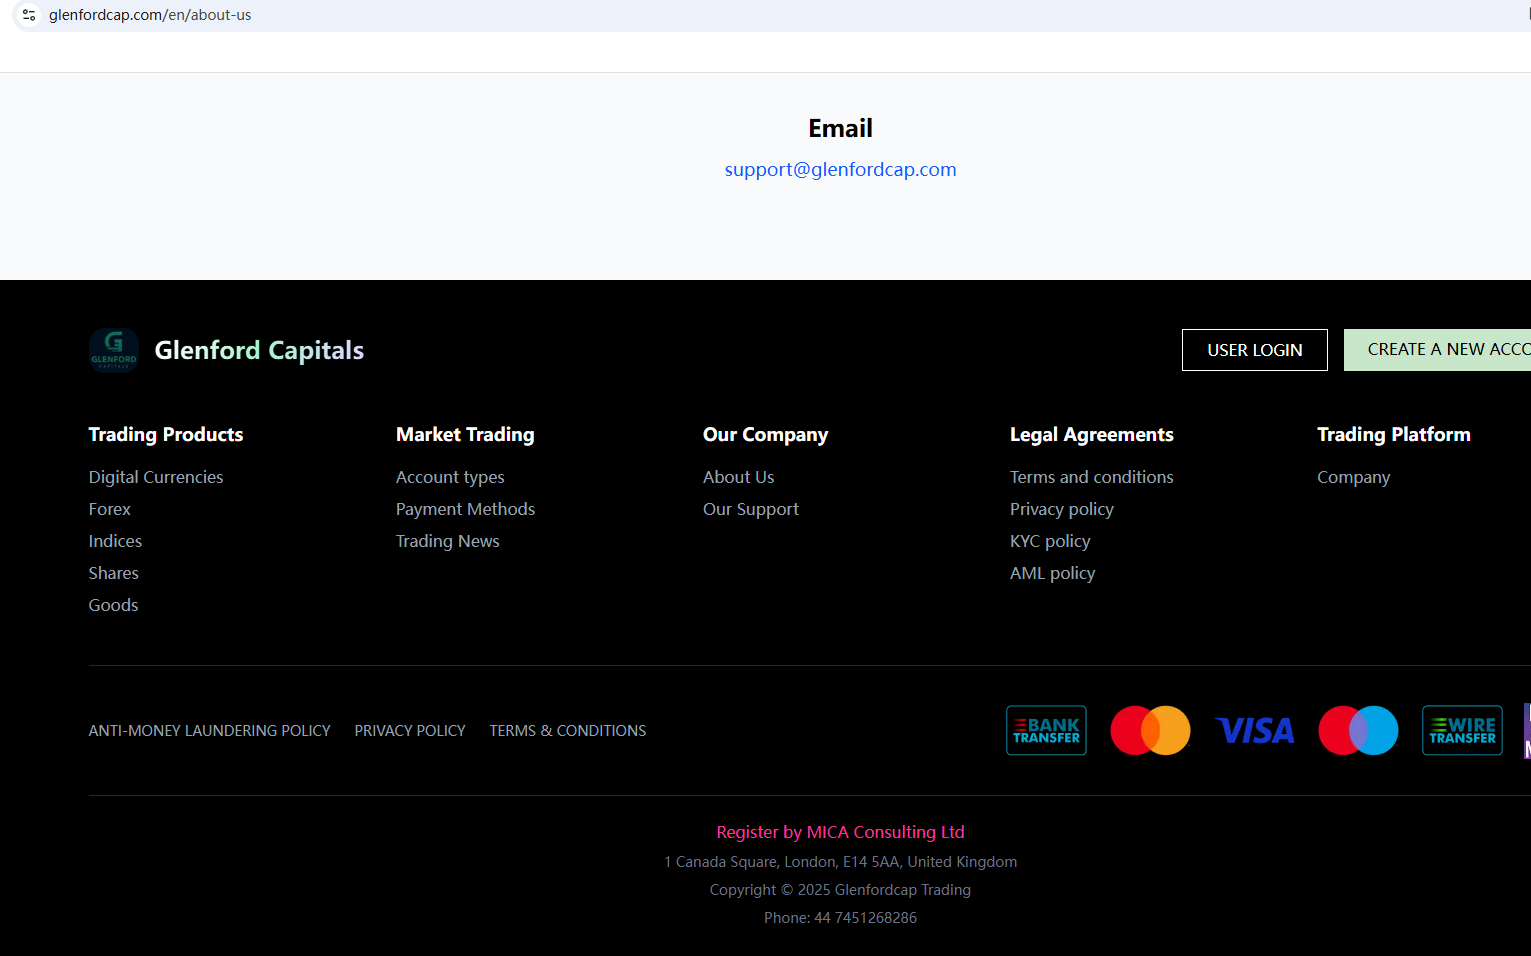Open Company link under Trading Platform
The width and height of the screenshot is (1531, 956).
tap(1353, 477)
